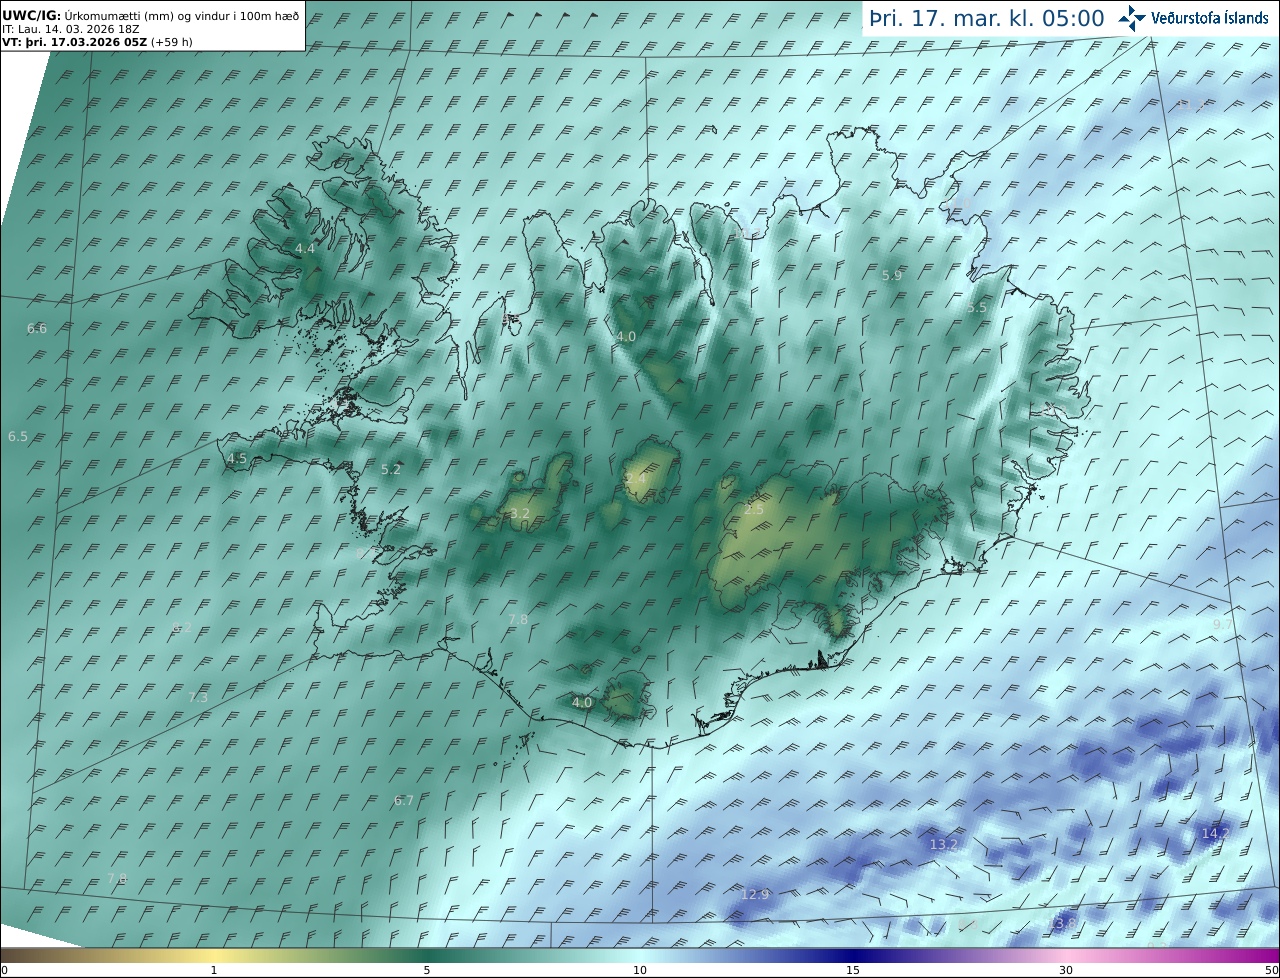Click the 2.5 value on Vatnajökull

tap(754, 510)
